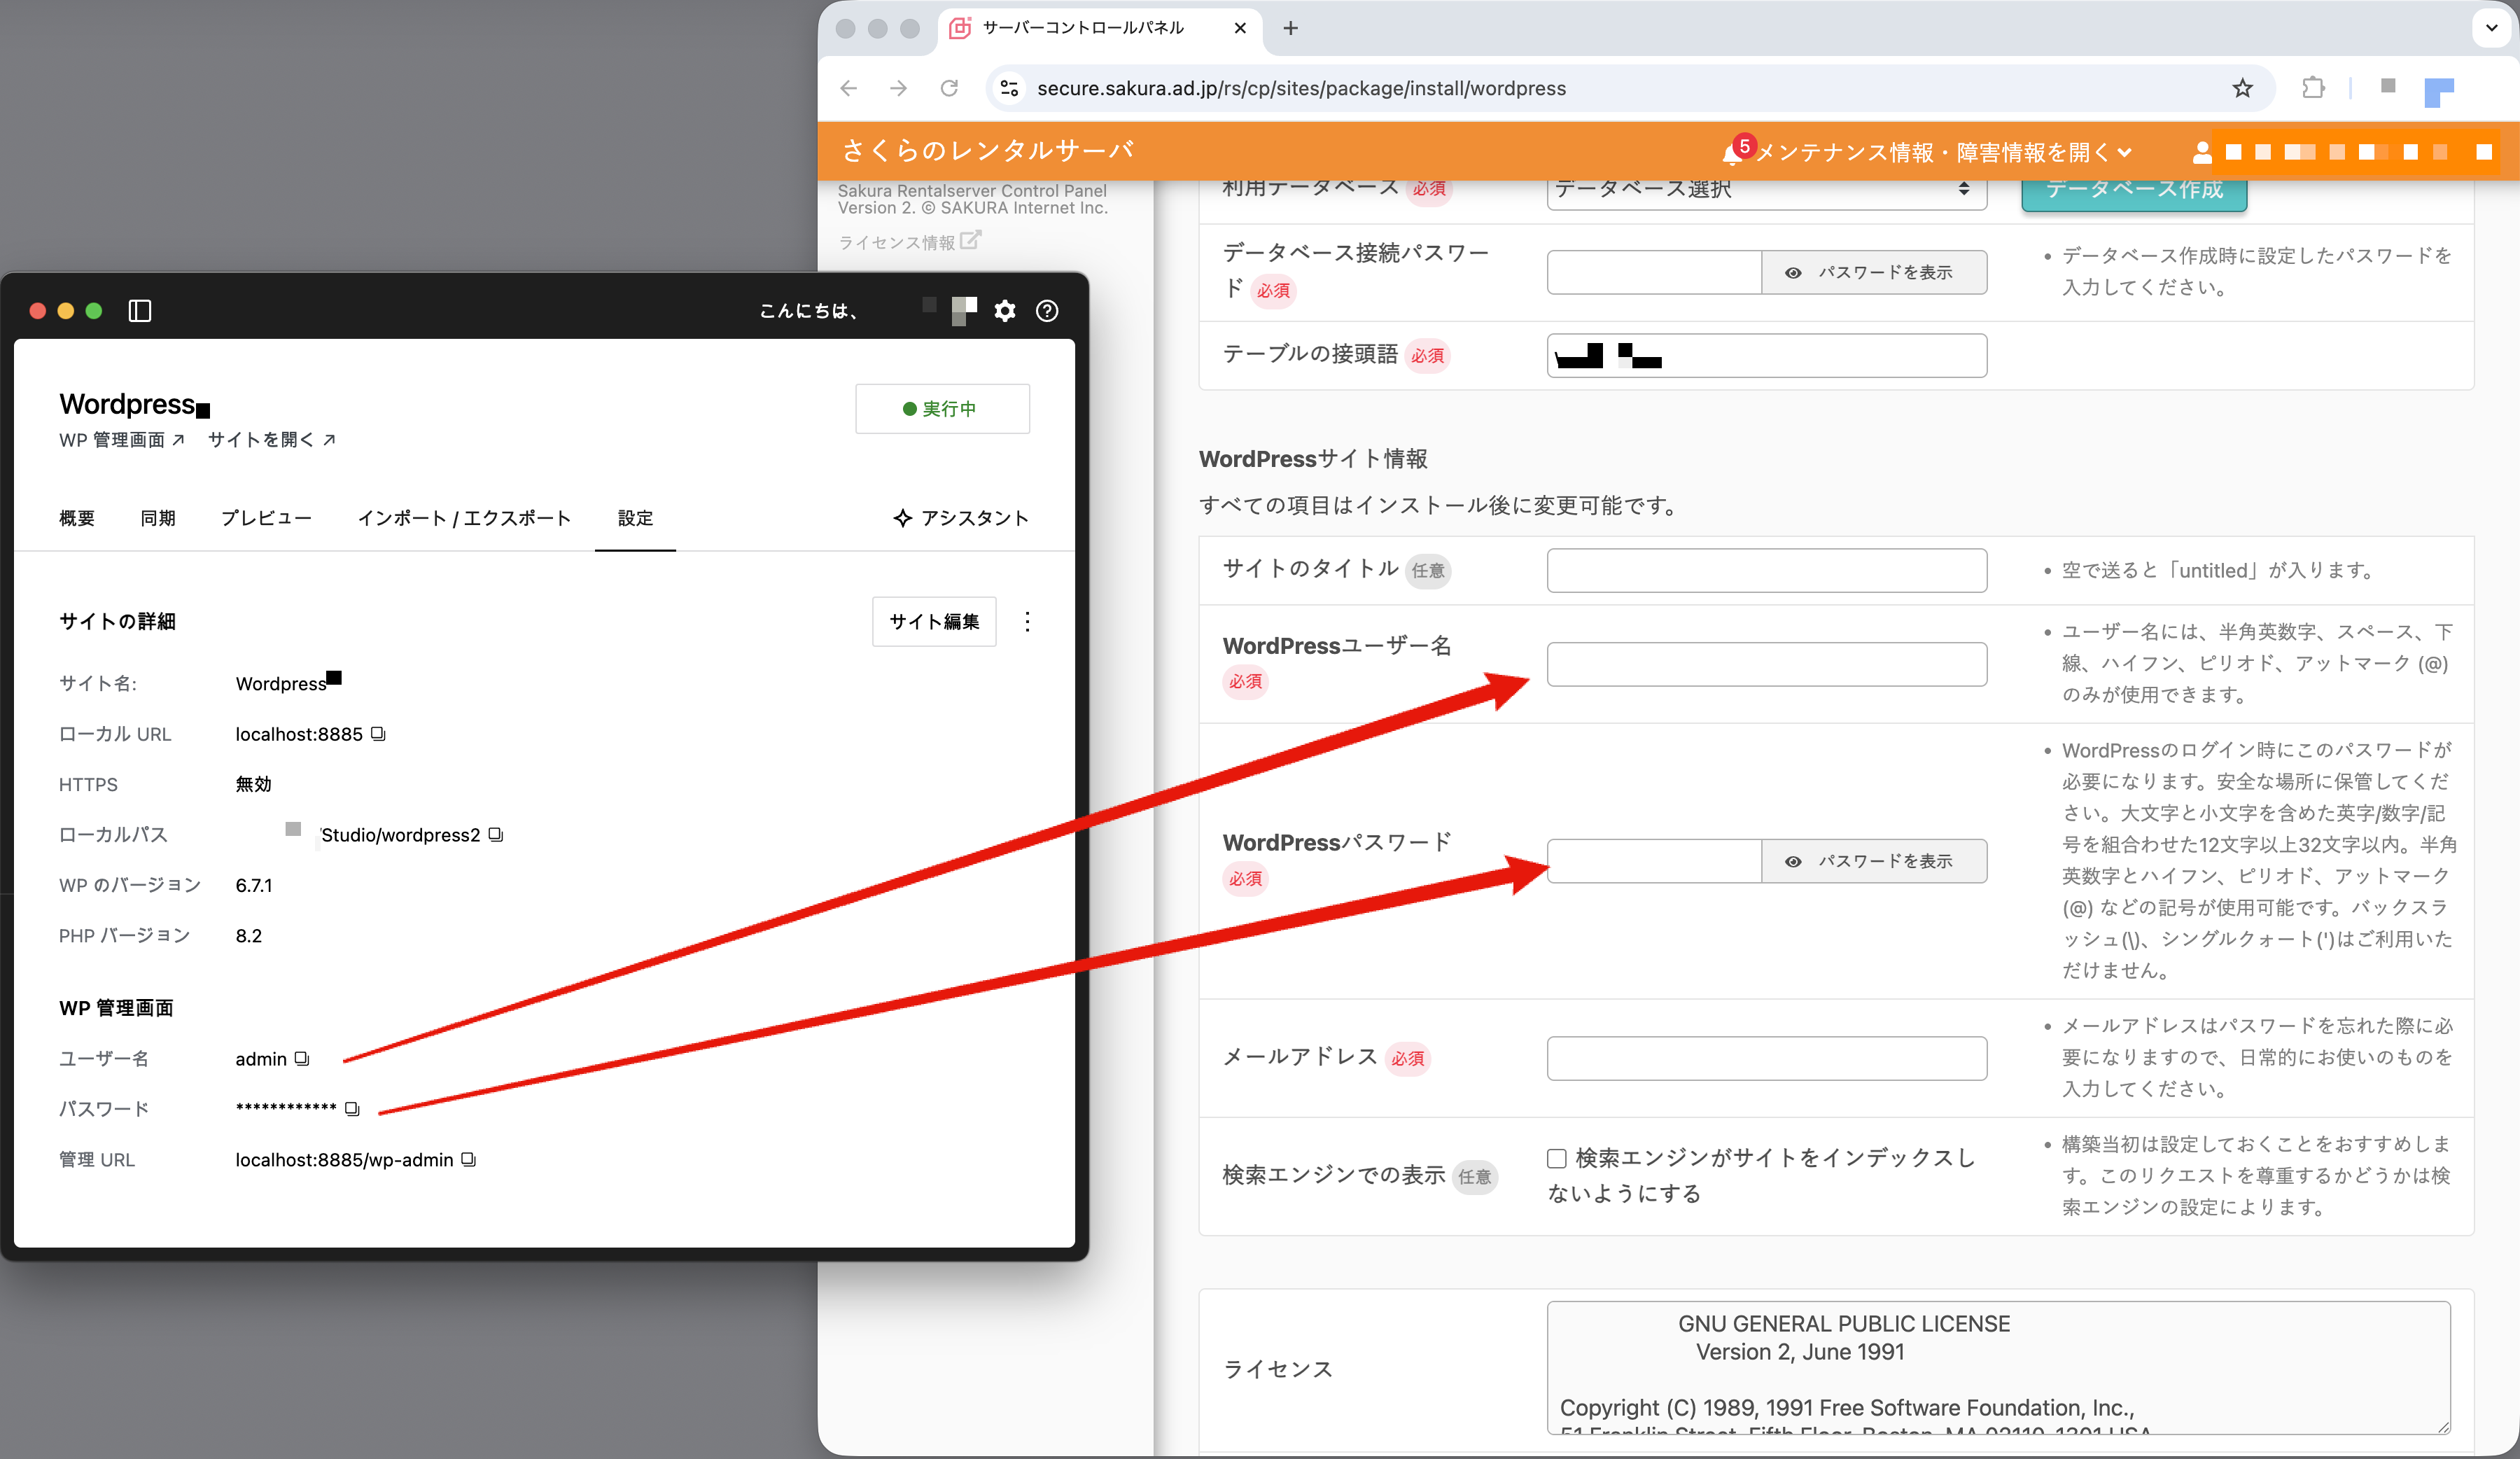
Task: Open the three-dot menu beside サイト編集
Action: click(x=1027, y=621)
